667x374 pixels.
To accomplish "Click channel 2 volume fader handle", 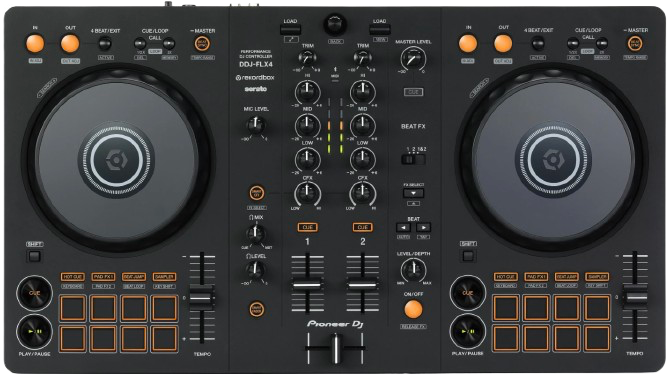I will tap(362, 284).
